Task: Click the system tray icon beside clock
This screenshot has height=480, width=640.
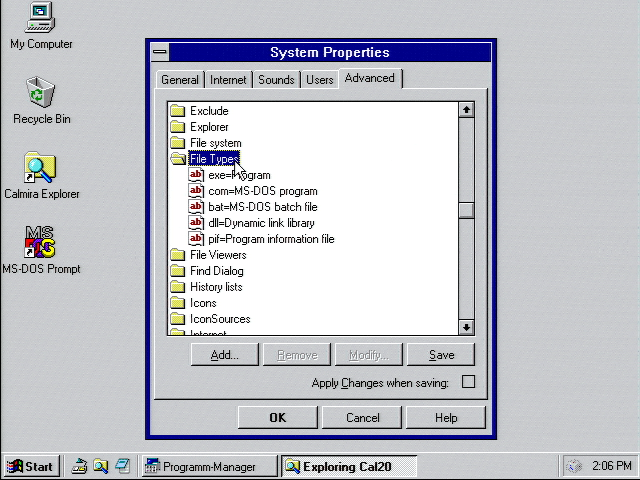Action: click(574, 466)
